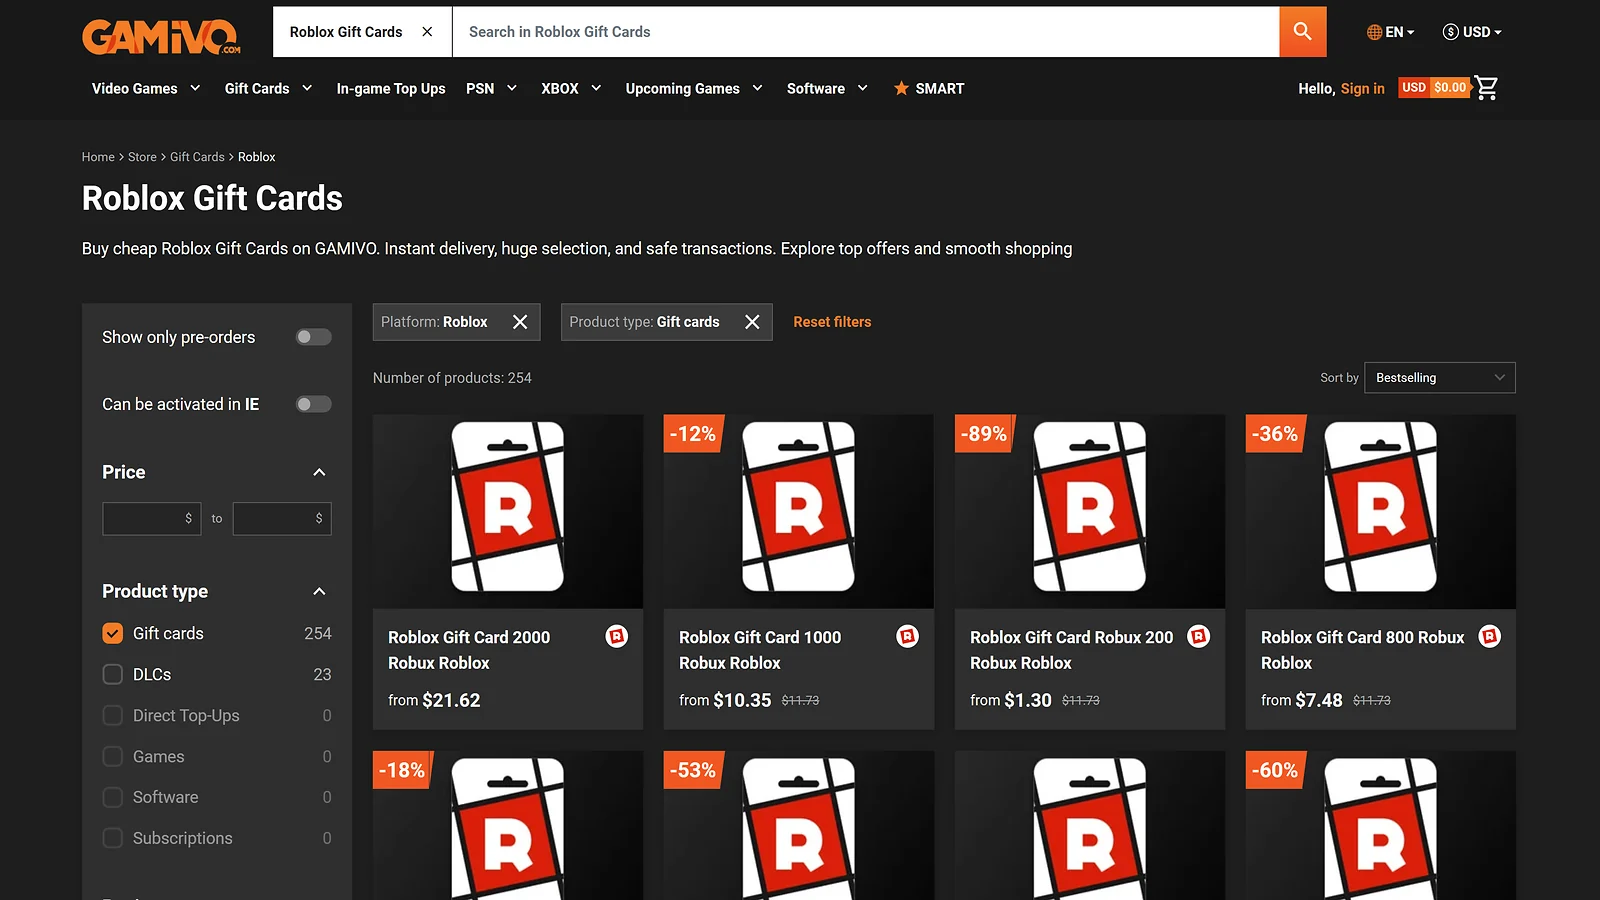Open the USD currency dropdown
This screenshot has width=1600, height=900.
pyautogui.click(x=1472, y=32)
